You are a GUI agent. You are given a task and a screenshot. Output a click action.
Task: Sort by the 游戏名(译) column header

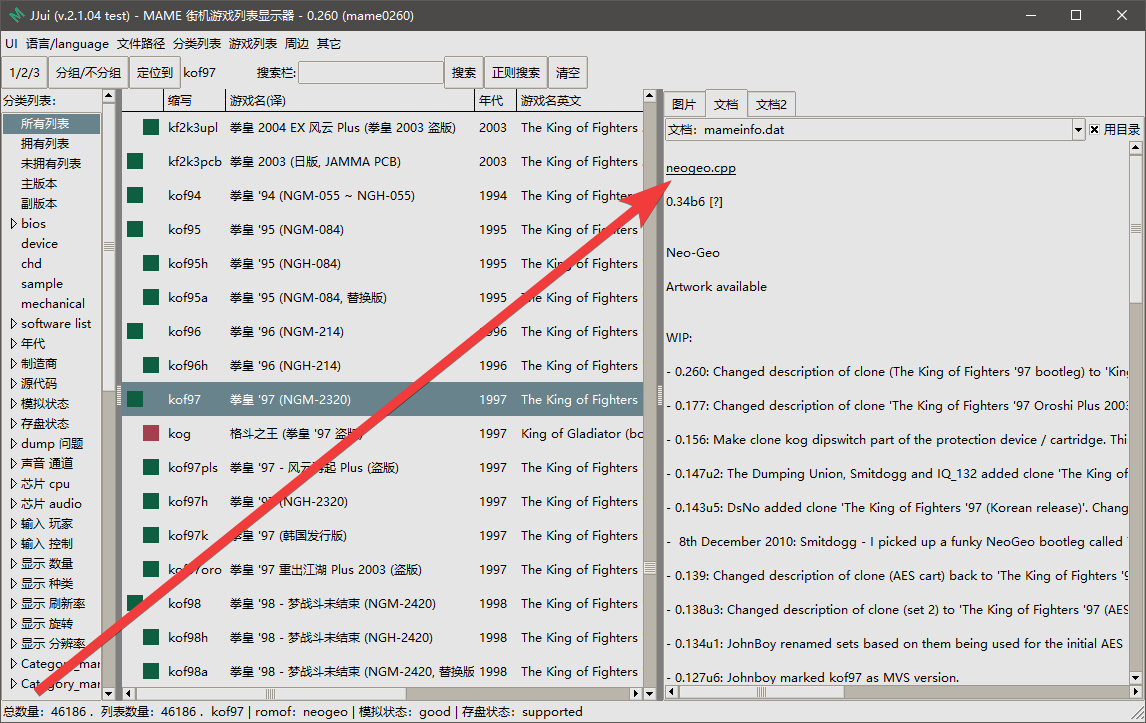coord(350,100)
